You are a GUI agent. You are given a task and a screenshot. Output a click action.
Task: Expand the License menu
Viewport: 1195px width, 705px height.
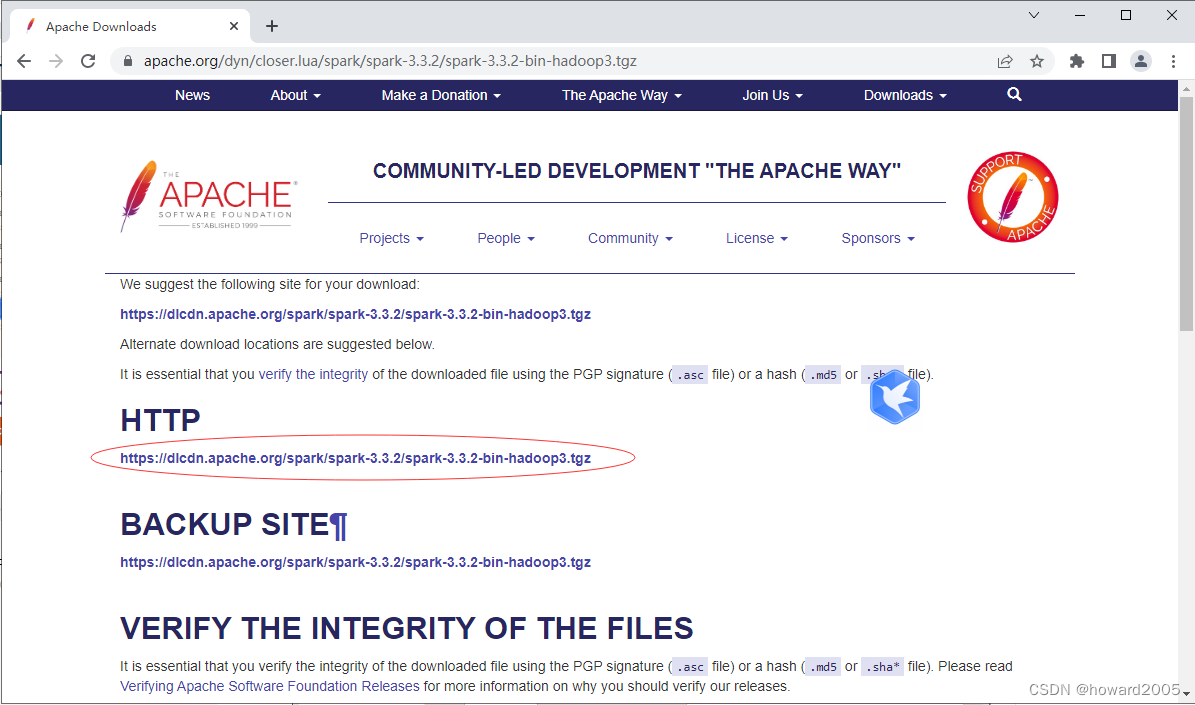(x=757, y=239)
